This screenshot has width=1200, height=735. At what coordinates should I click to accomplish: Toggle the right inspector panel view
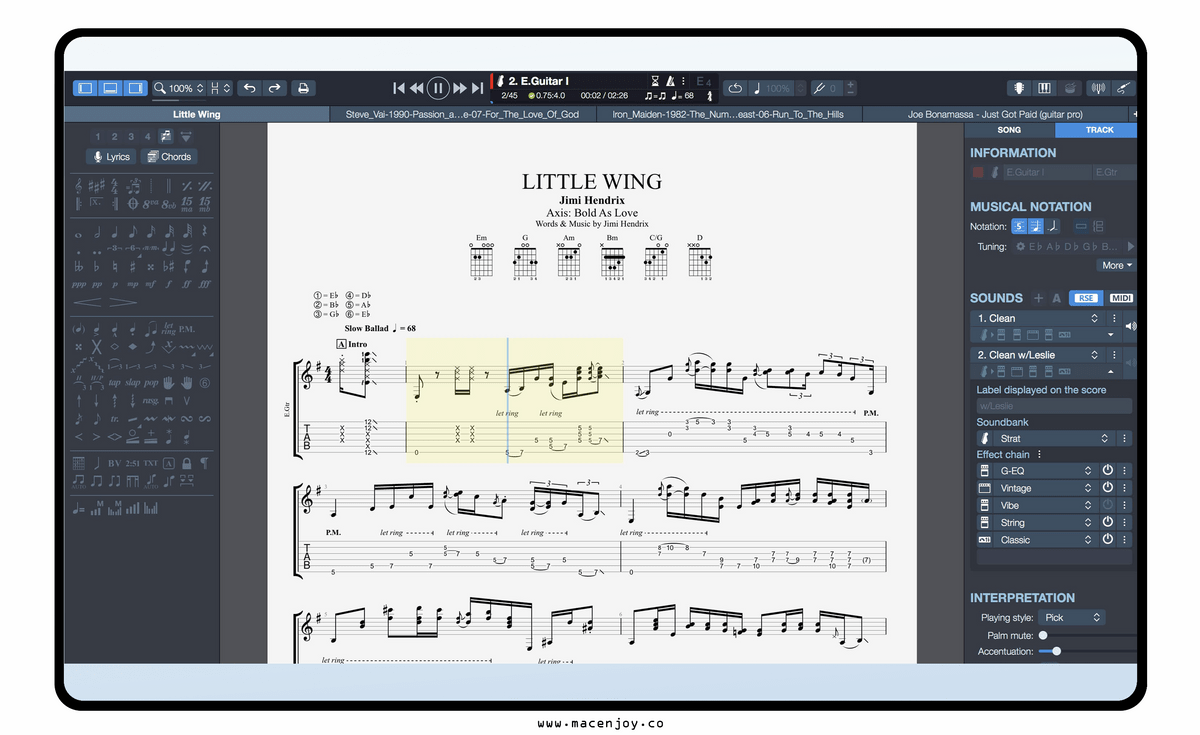pyautogui.click(x=135, y=88)
